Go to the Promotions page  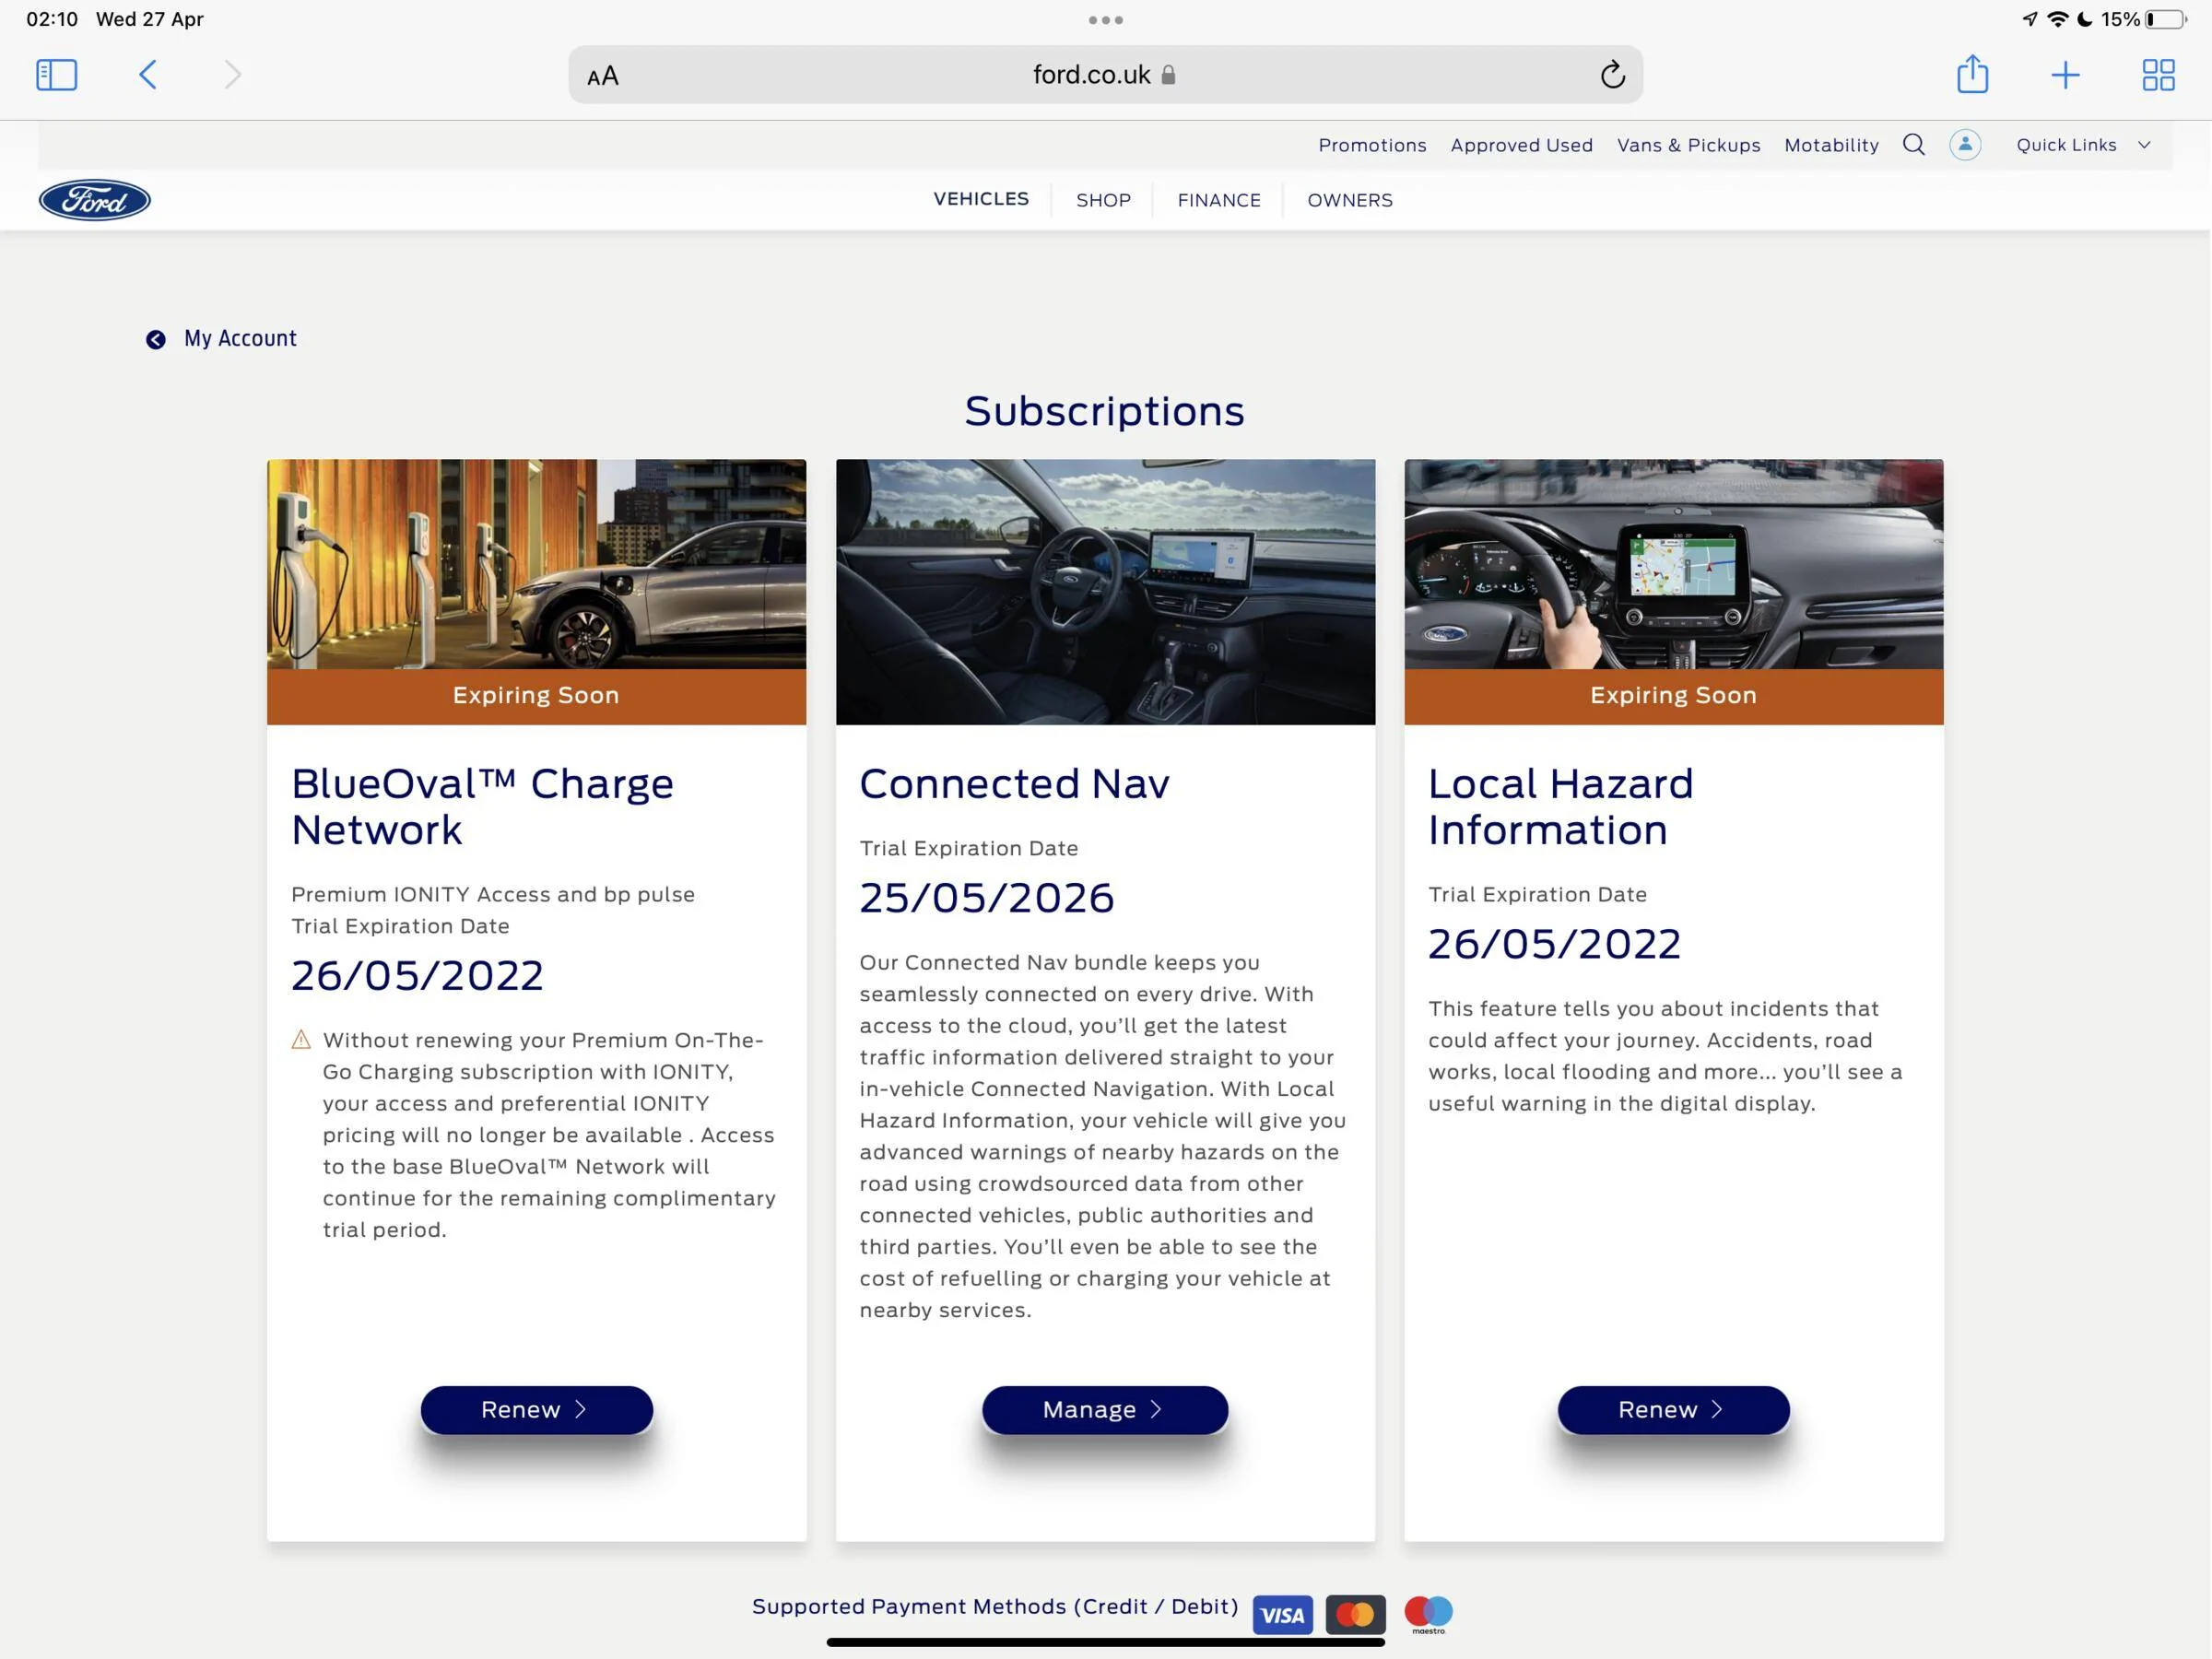pos(1372,145)
